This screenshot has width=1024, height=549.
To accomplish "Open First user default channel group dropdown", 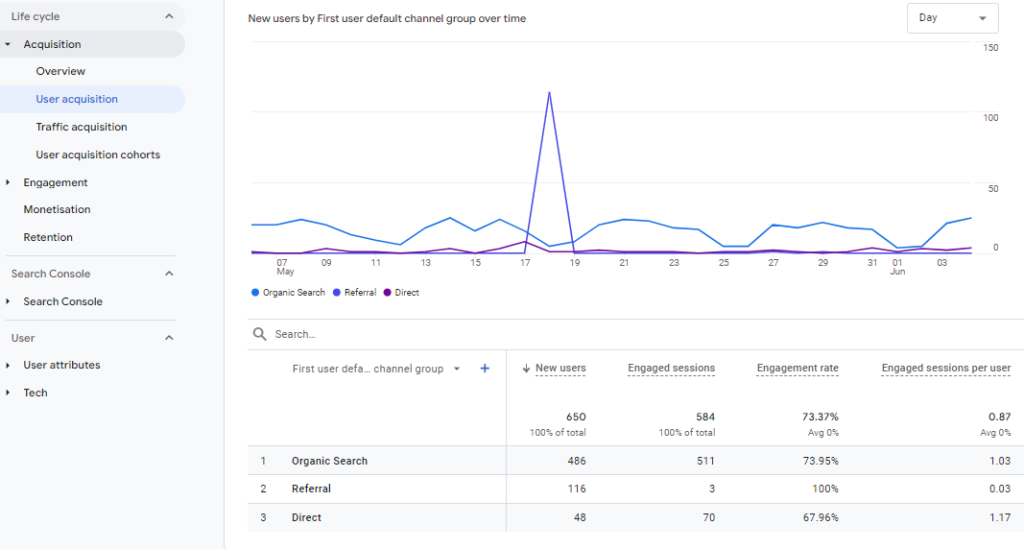I will pyautogui.click(x=457, y=369).
